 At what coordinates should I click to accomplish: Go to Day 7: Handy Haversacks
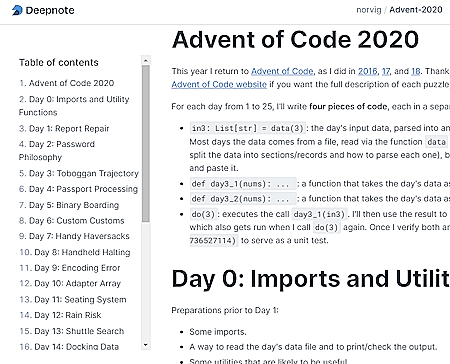tap(74, 236)
